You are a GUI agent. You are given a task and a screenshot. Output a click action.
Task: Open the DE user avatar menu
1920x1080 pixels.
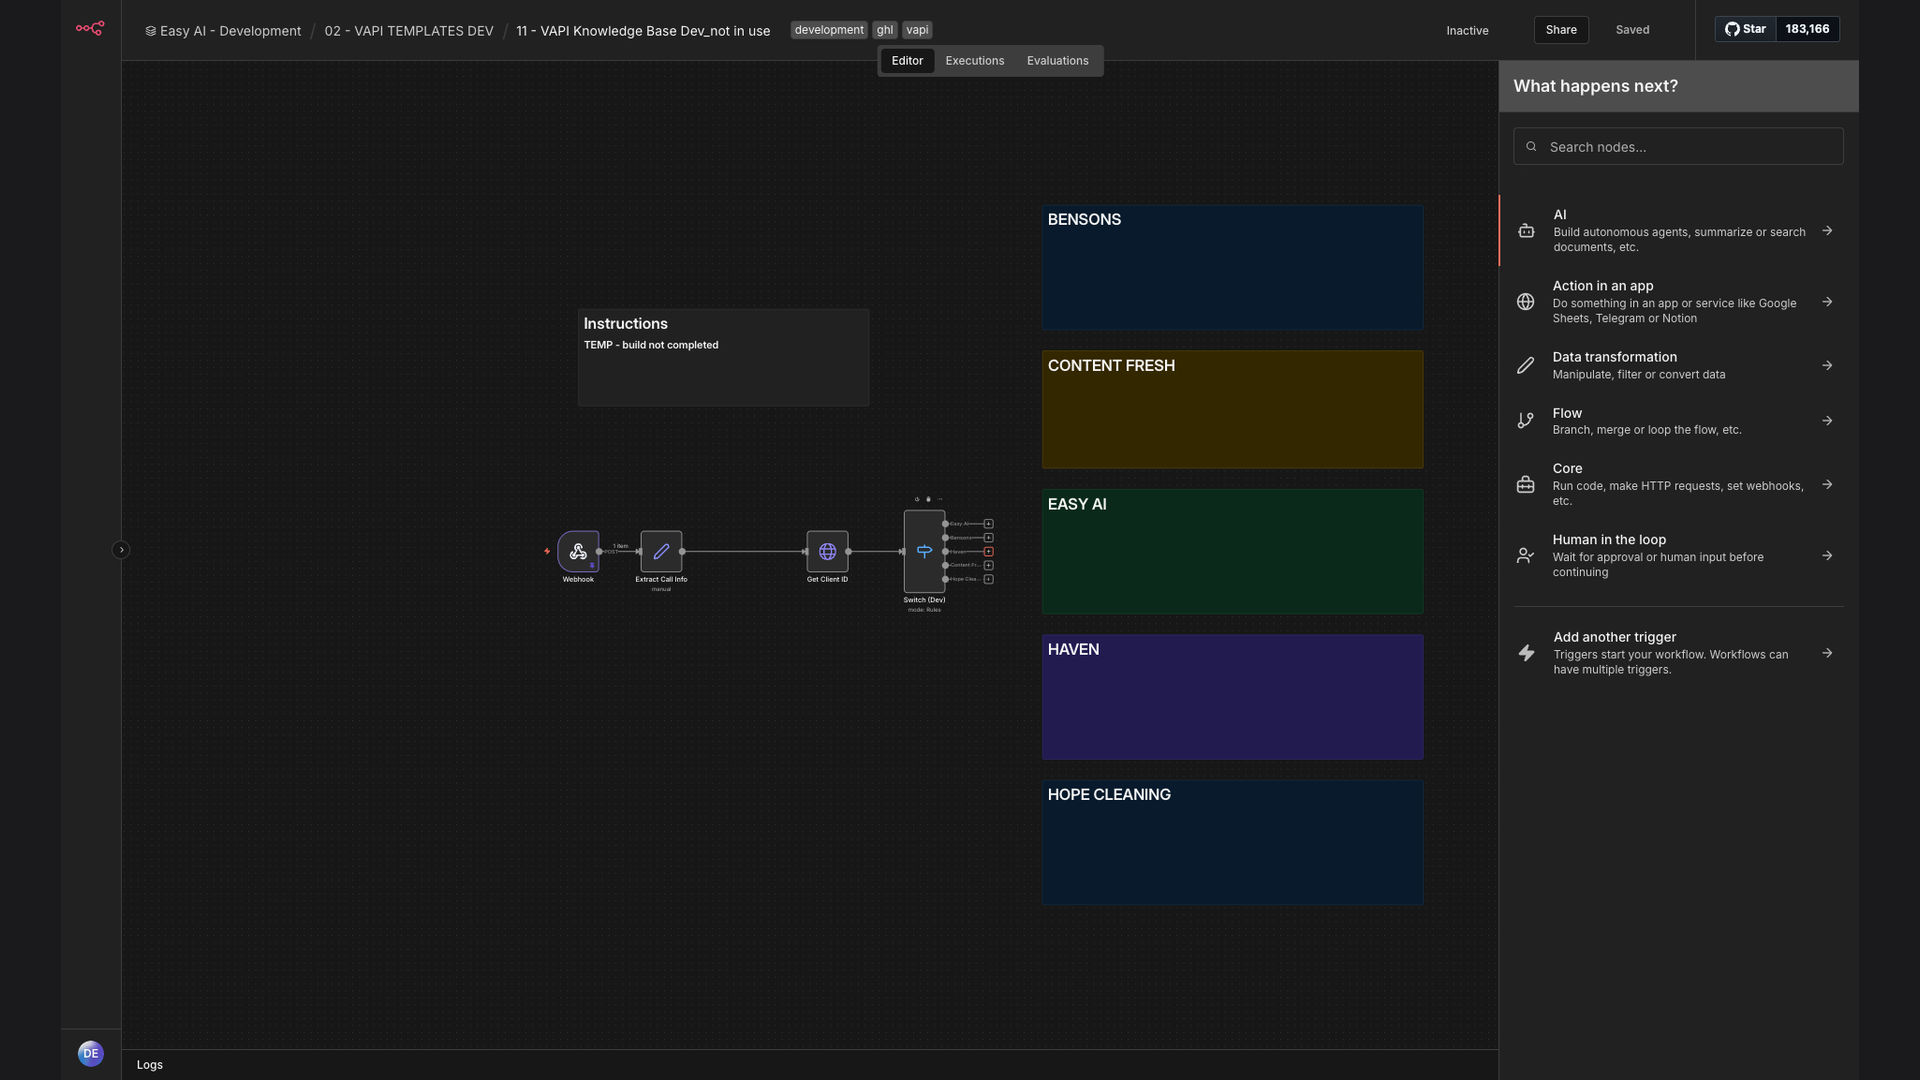[91, 1053]
